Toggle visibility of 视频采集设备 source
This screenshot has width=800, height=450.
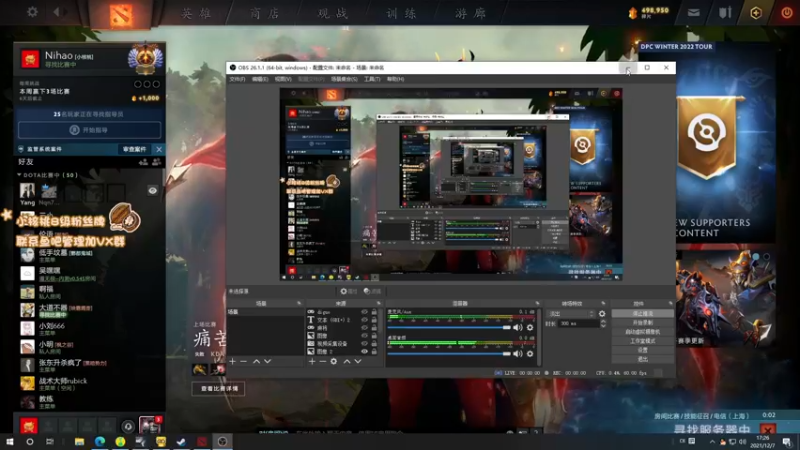click(x=364, y=343)
